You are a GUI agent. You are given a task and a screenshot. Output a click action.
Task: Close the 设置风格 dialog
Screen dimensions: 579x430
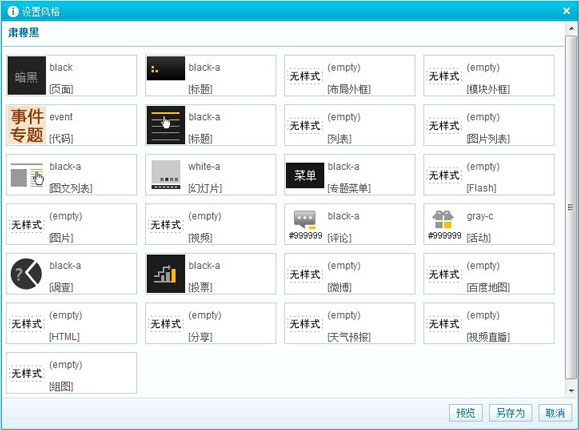pyautogui.click(x=567, y=11)
